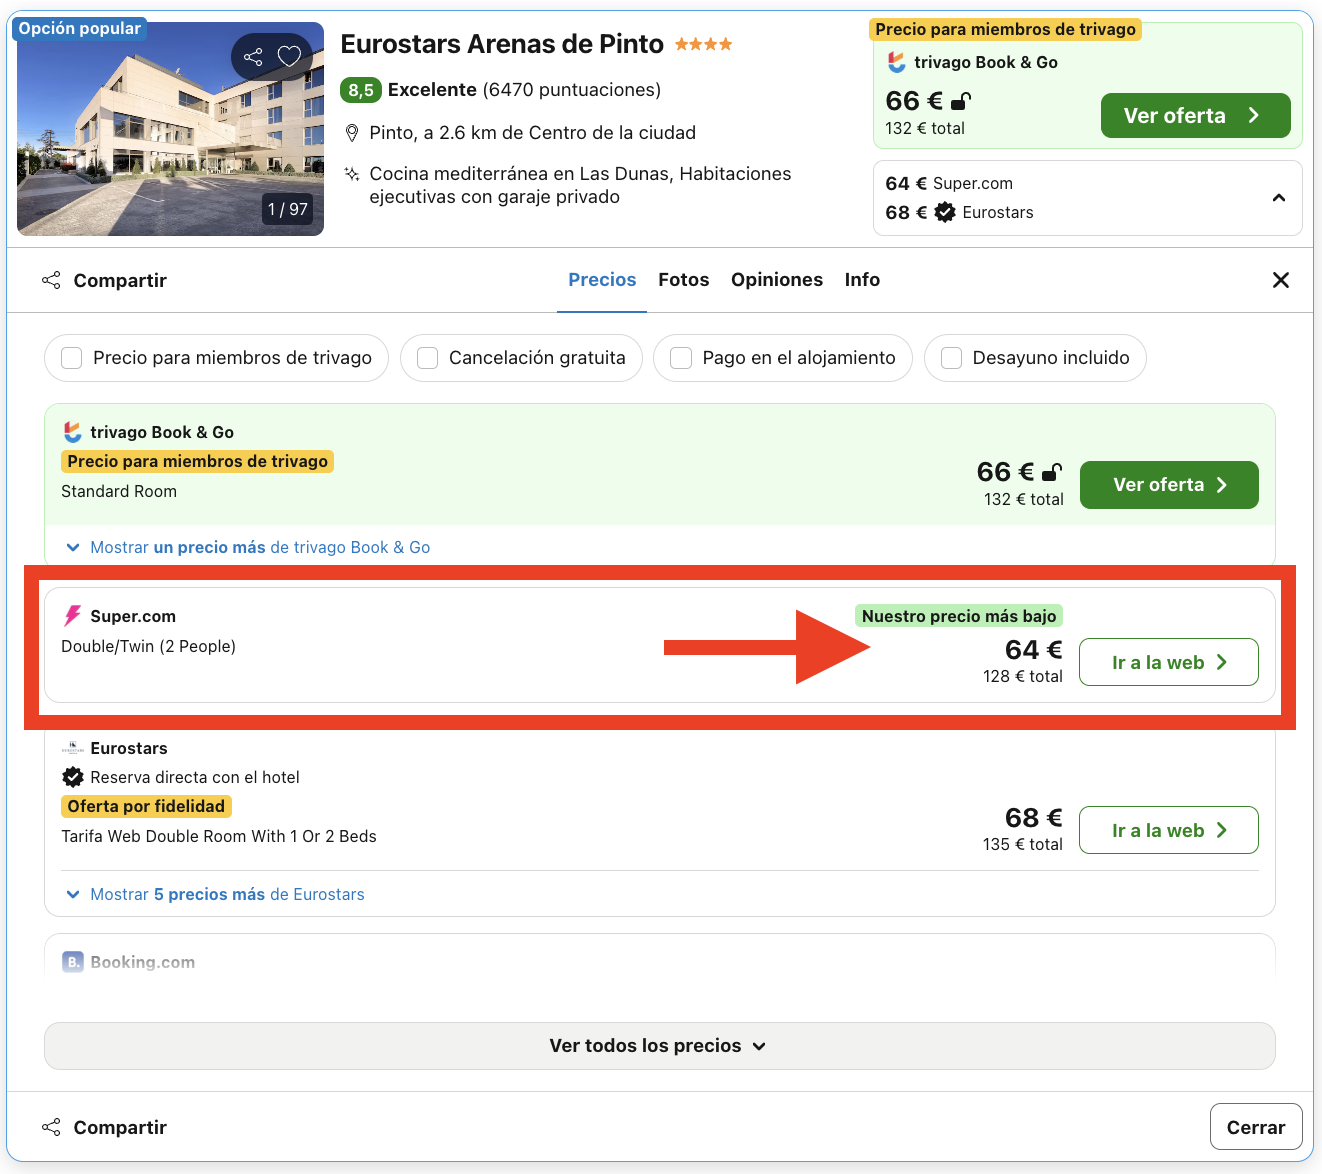Click the location pin icon near Pinto
This screenshot has width=1322, height=1174.
coord(352,133)
